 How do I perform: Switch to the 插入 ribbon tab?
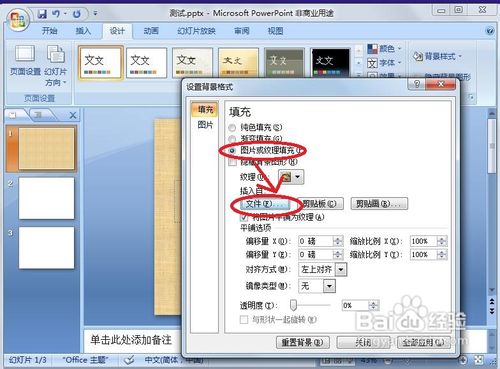coord(83,31)
